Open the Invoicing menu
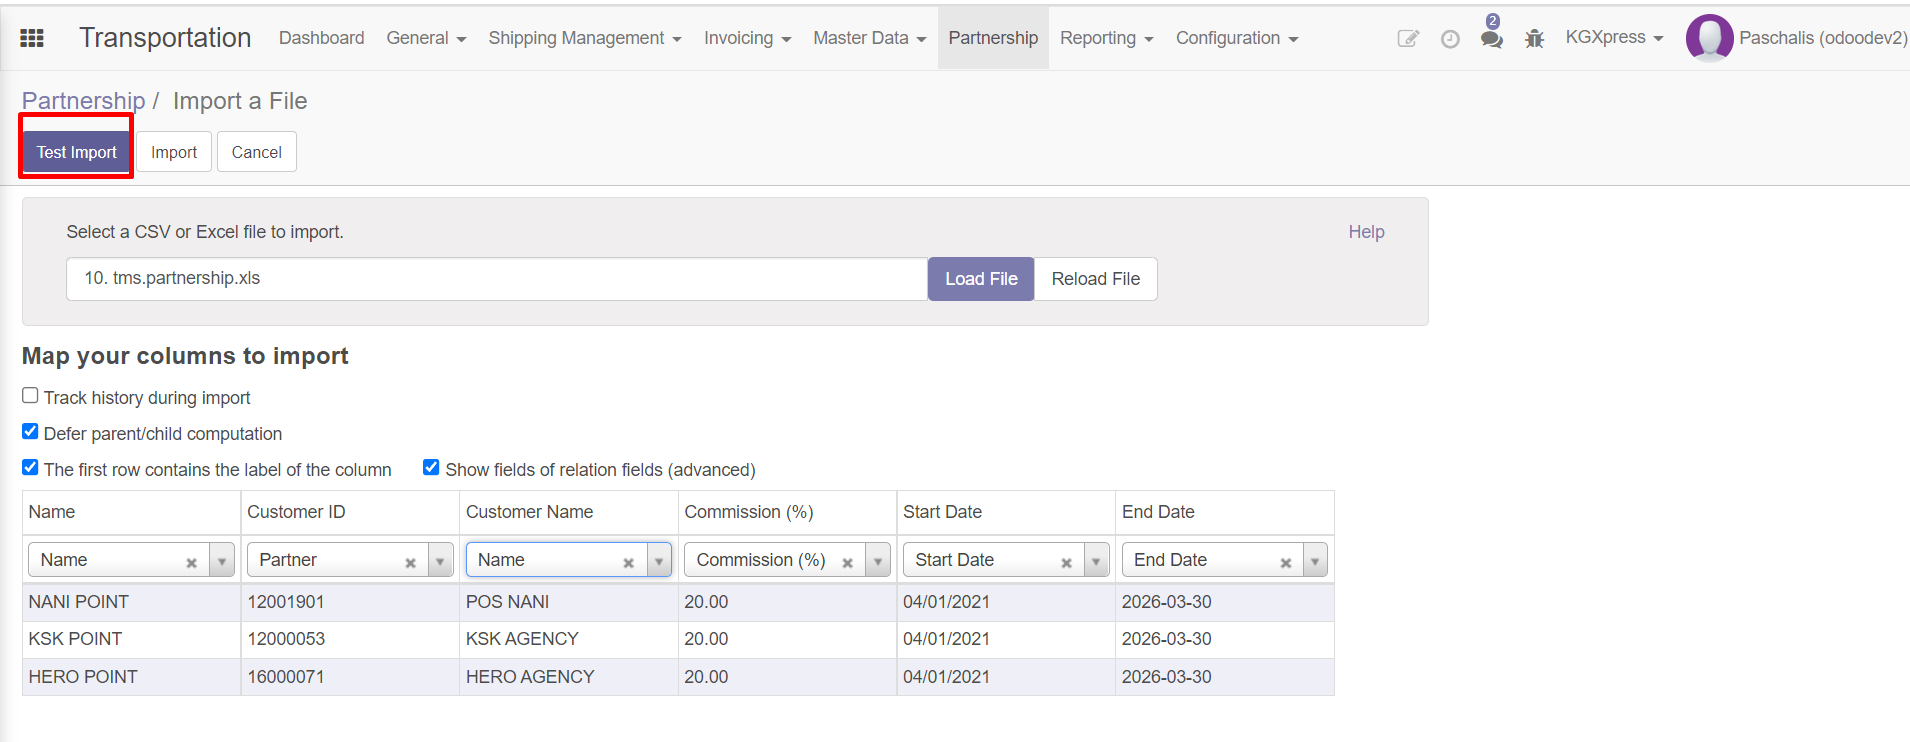 point(747,38)
